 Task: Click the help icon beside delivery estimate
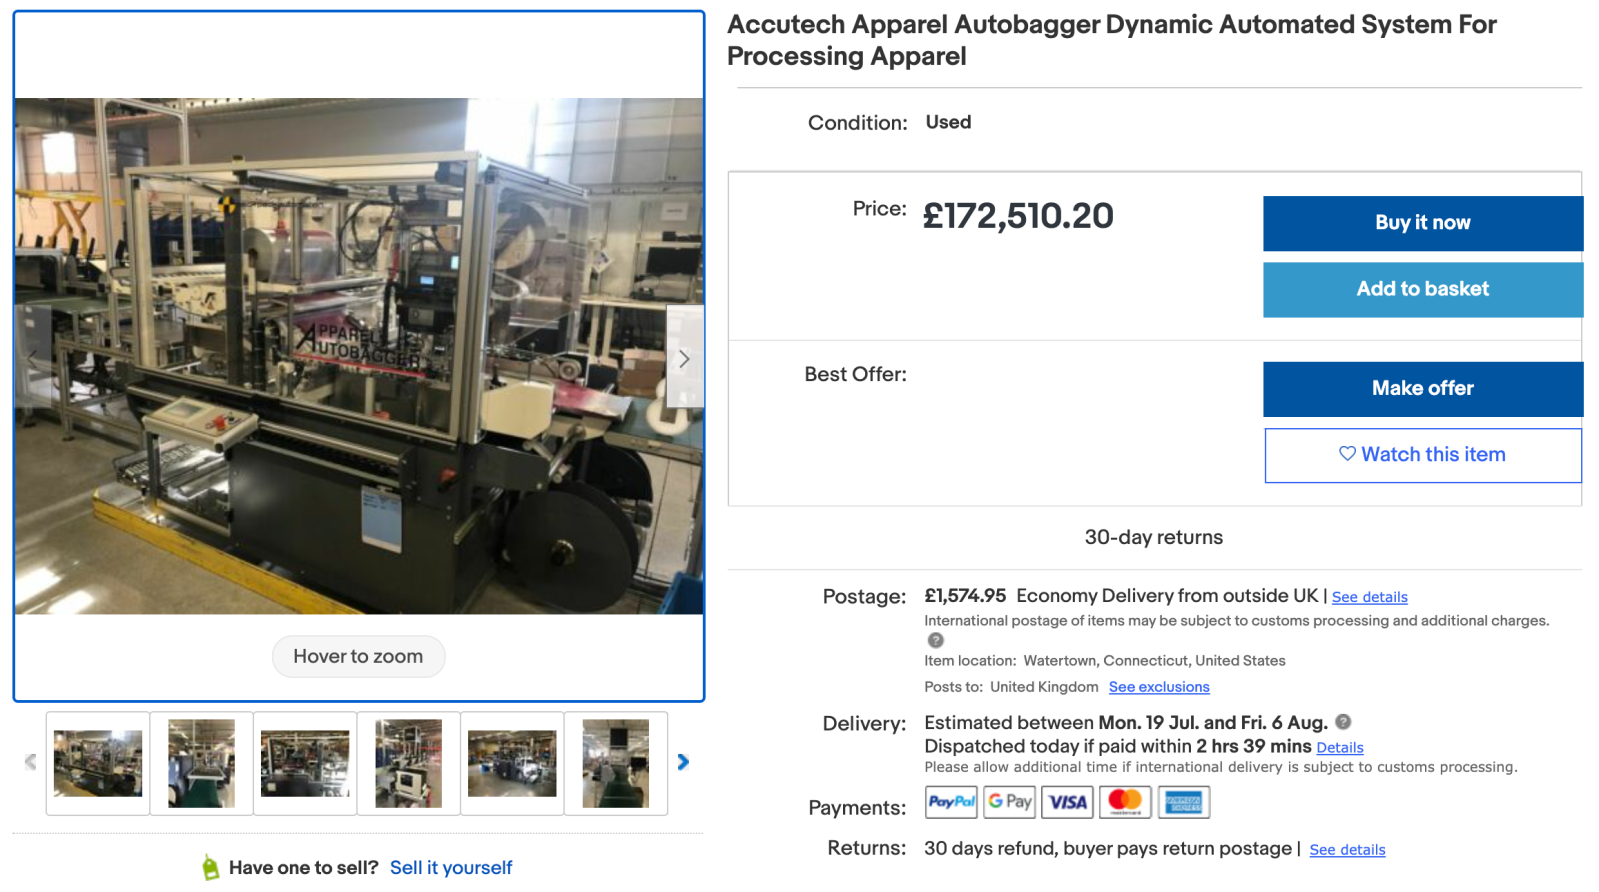point(1343,722)
